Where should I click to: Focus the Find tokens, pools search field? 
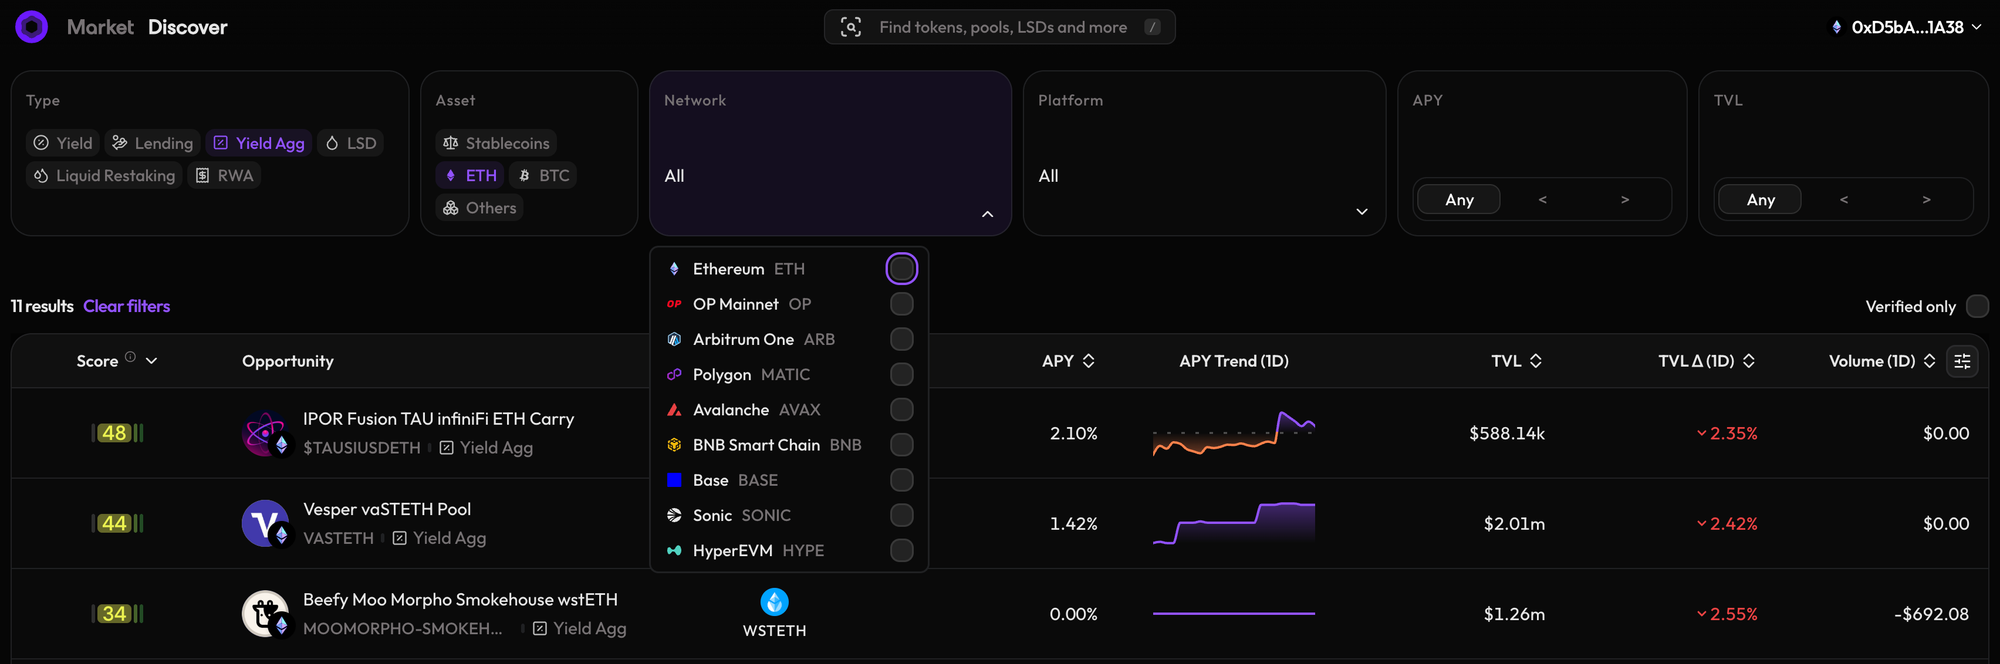point(1000,27)
